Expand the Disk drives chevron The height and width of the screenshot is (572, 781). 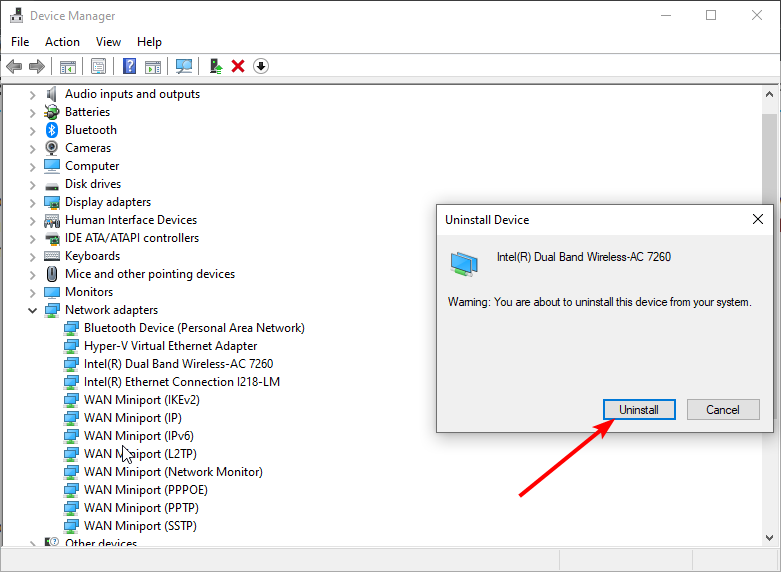click(x=32, y=185)
